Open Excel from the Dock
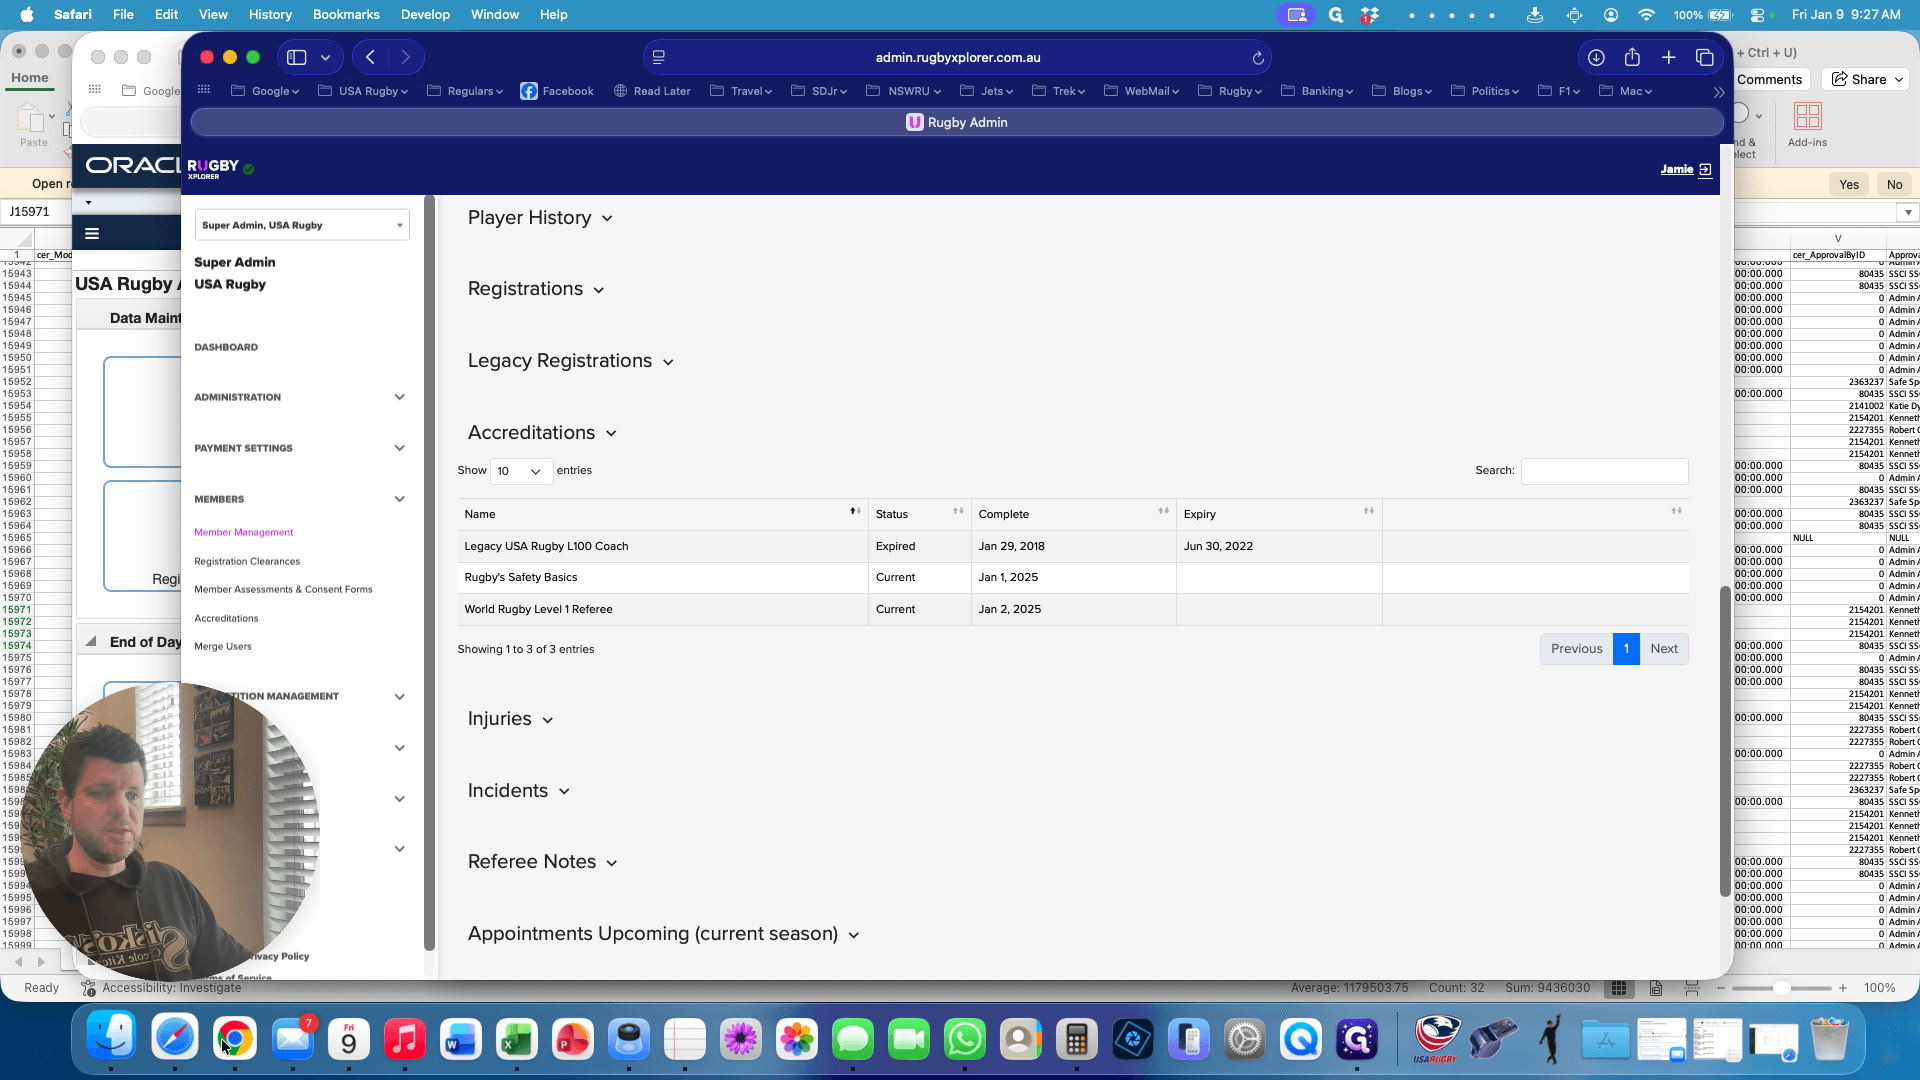Image resolution: width=1920 pixels, height=1080 pixels. [516, 1040]
